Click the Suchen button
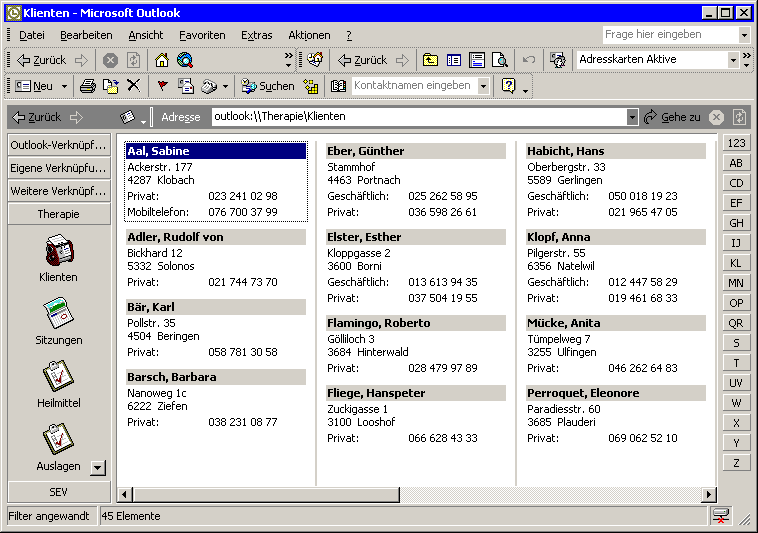Viewport: 758px width, 533px height. point(268,86)
